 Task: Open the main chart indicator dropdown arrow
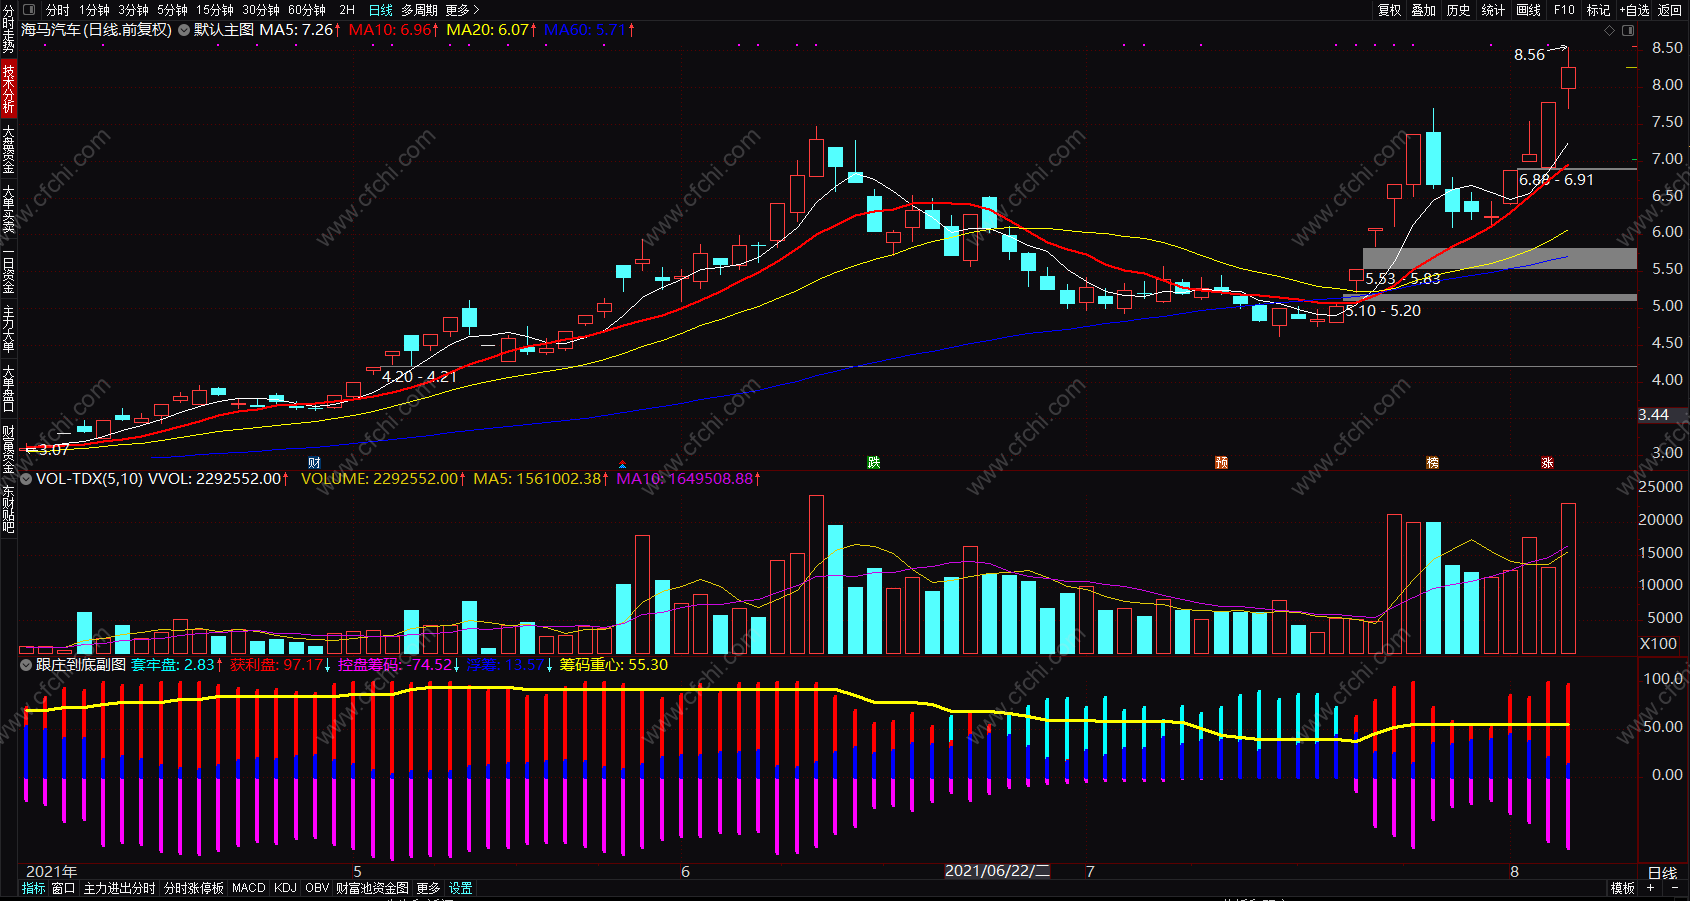click(184, 30)
